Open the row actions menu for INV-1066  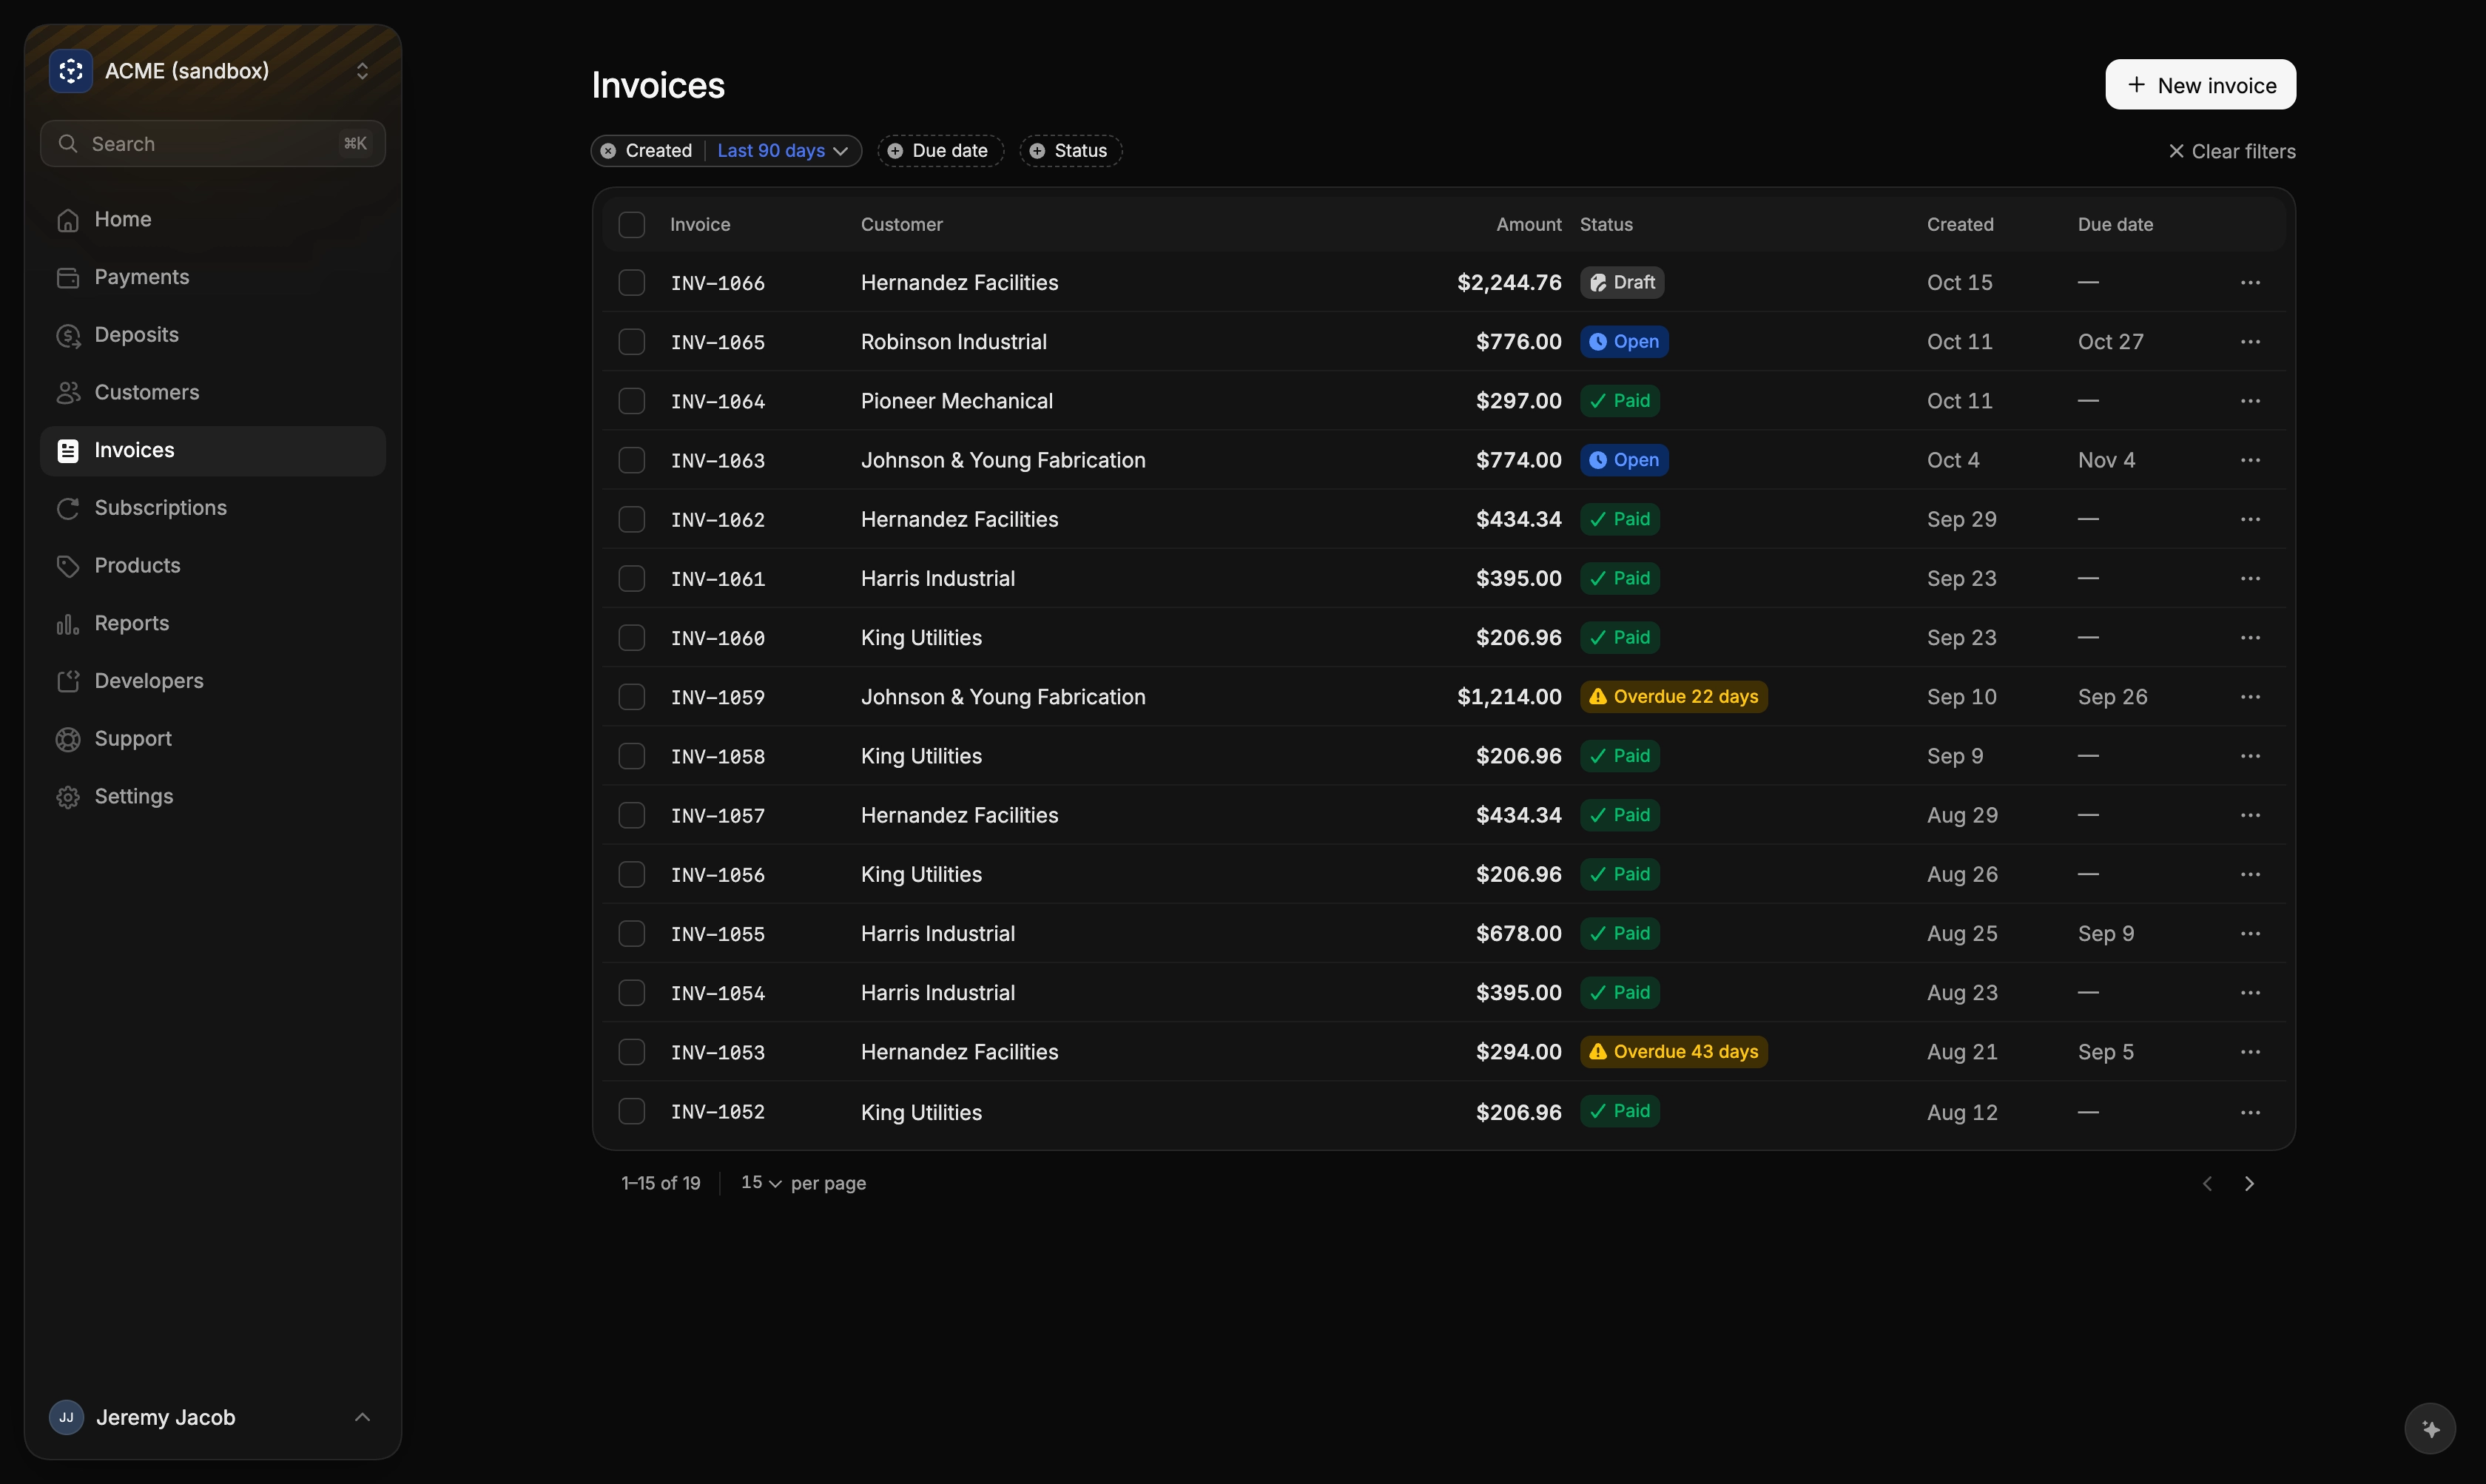[x=2250, y=283]
